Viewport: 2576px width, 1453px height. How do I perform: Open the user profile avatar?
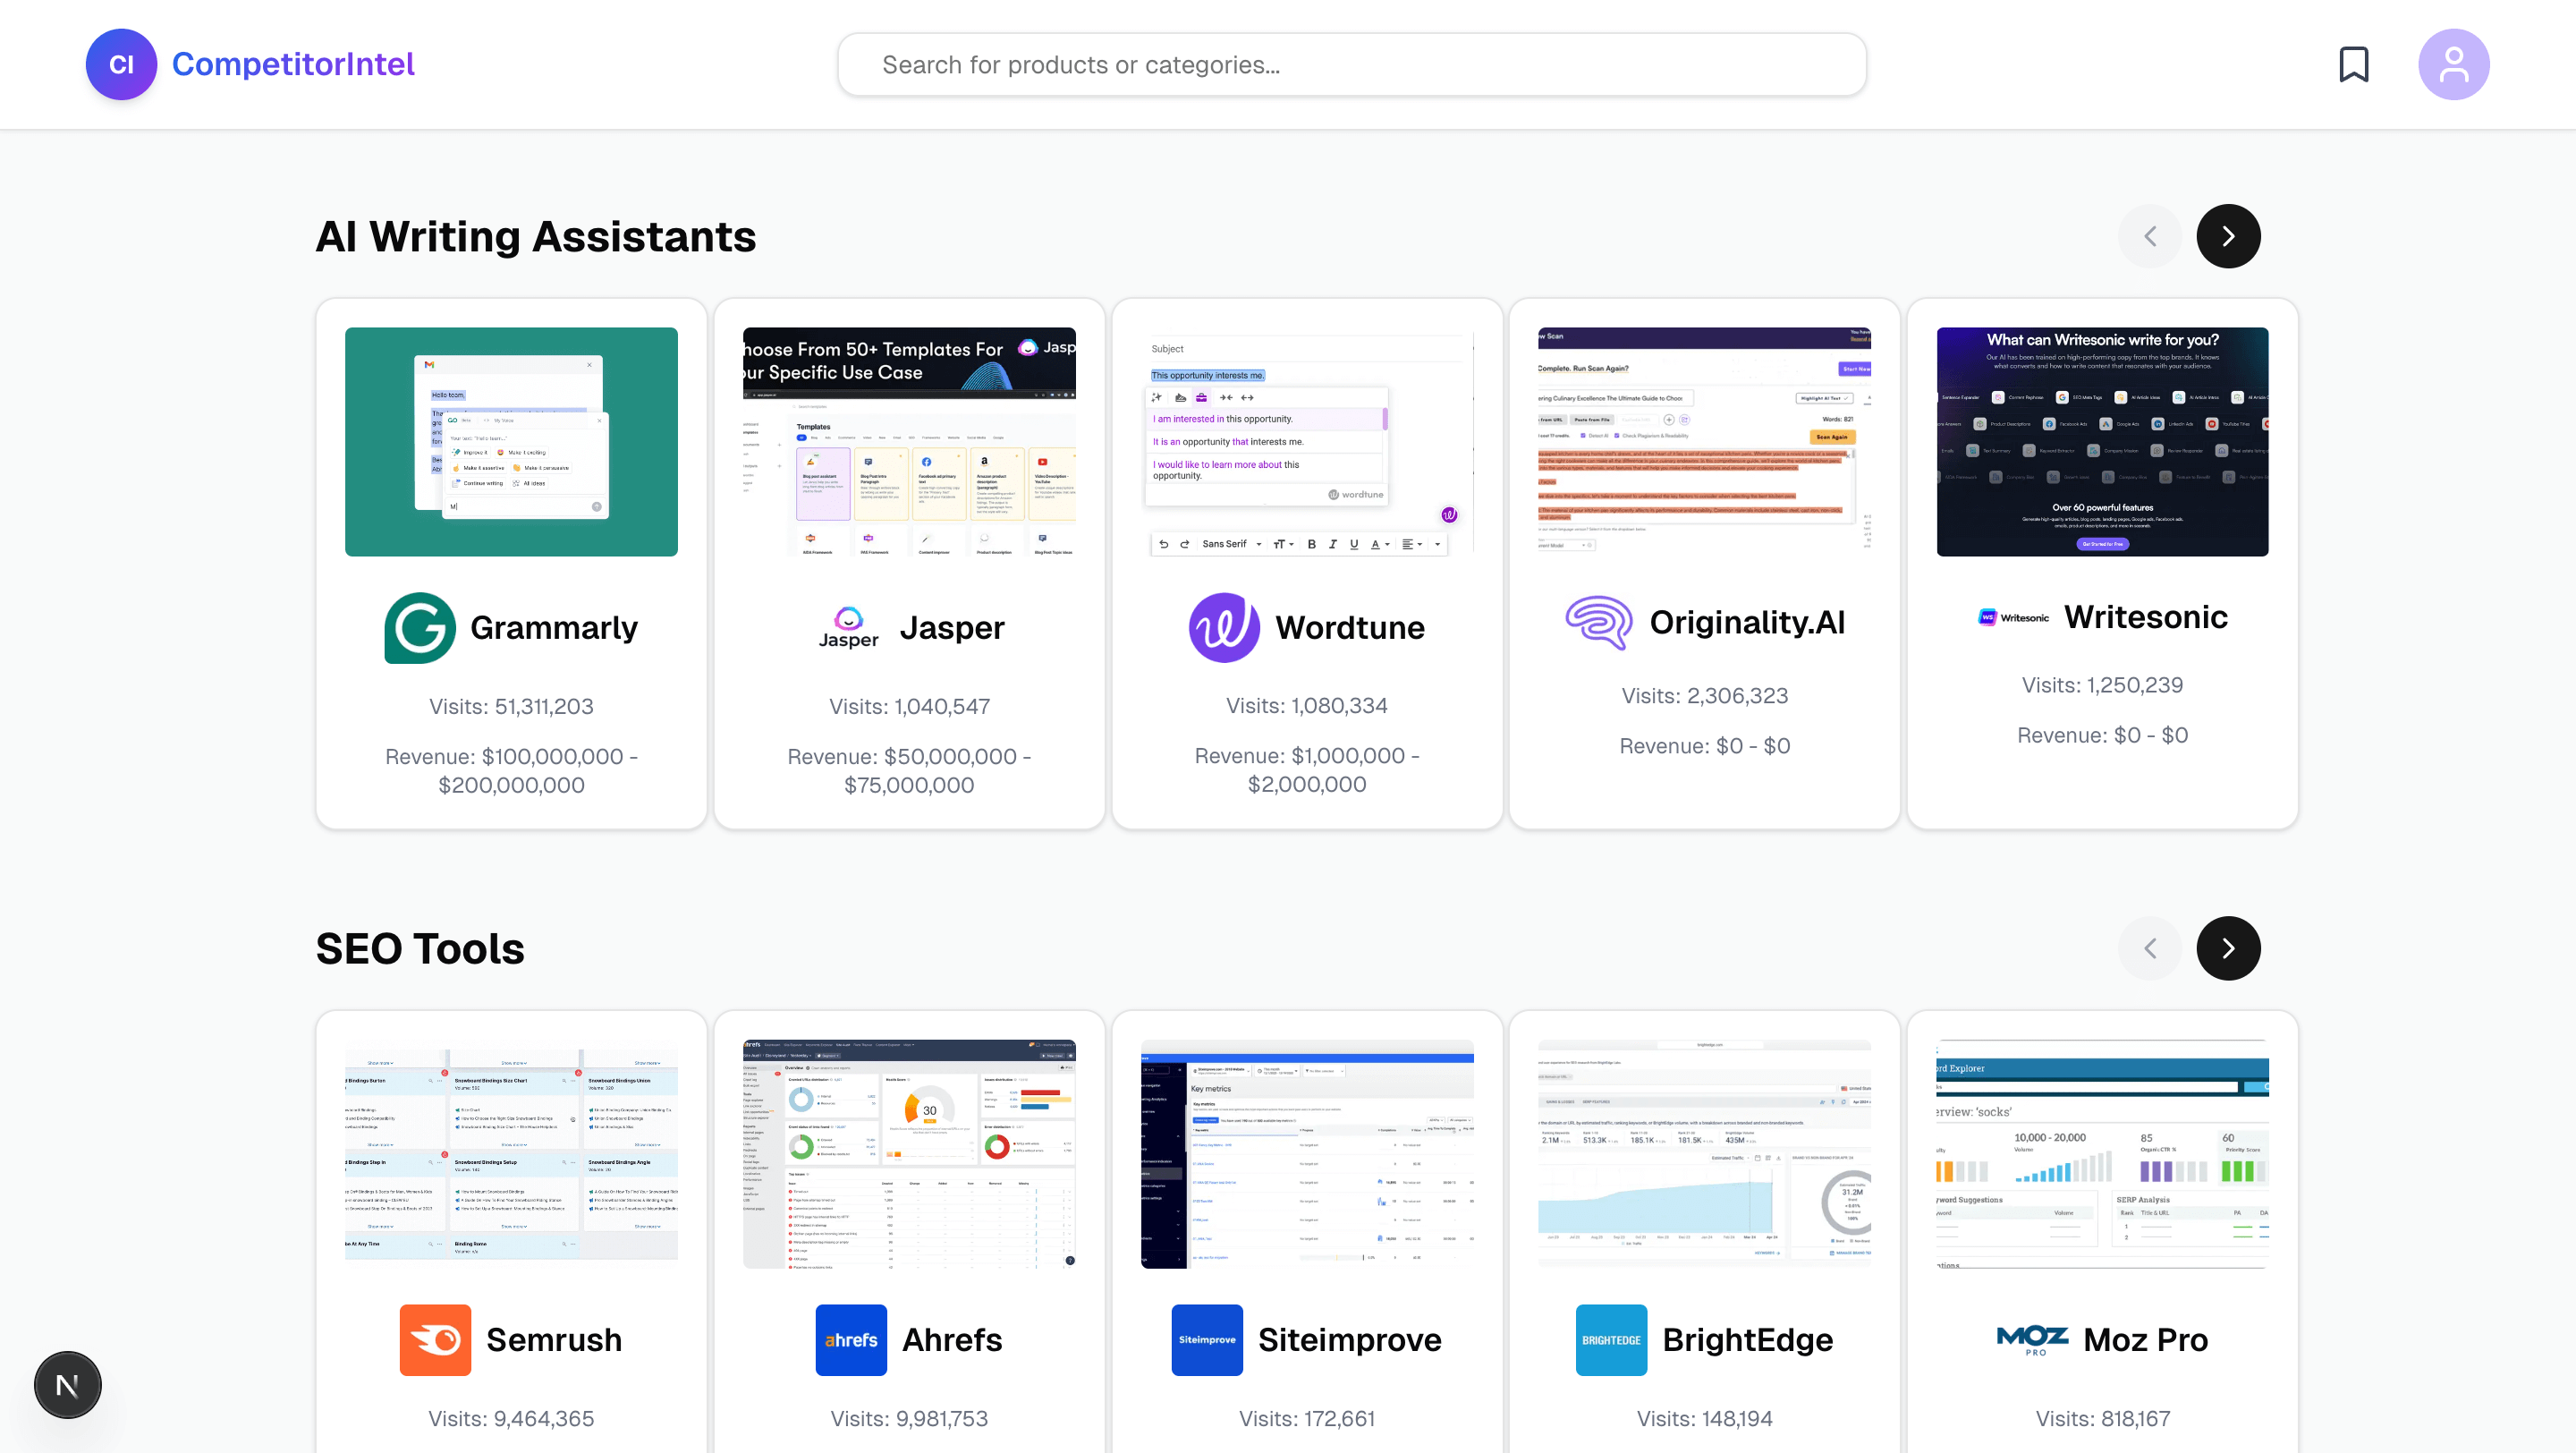(x=2454, y=64)
